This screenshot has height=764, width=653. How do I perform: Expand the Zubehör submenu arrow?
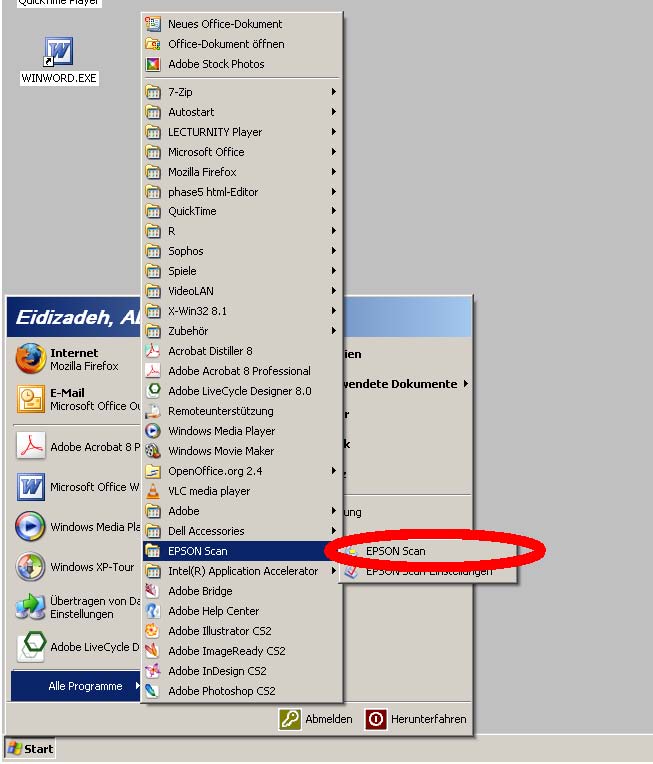click(333, 331)
